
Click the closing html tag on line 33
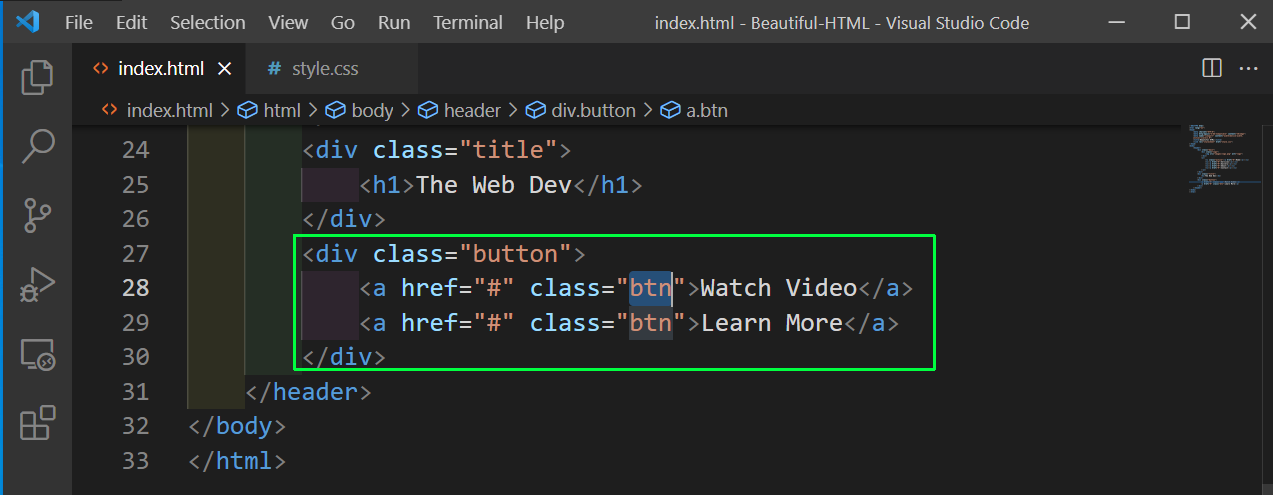(x=237, y=460)
